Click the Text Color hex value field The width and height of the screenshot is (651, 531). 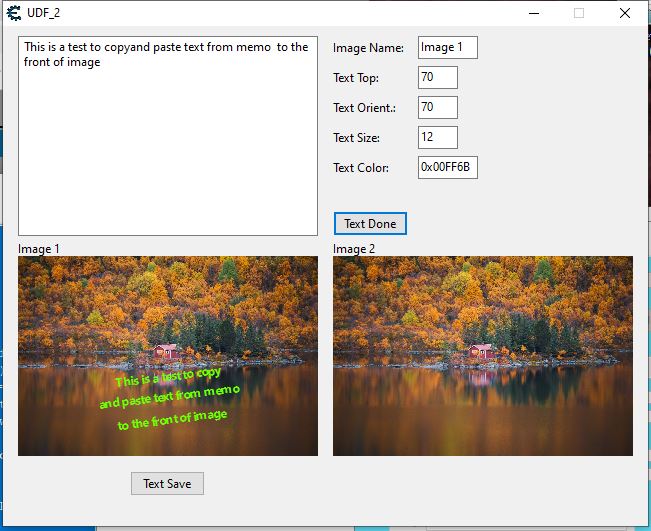447,167
